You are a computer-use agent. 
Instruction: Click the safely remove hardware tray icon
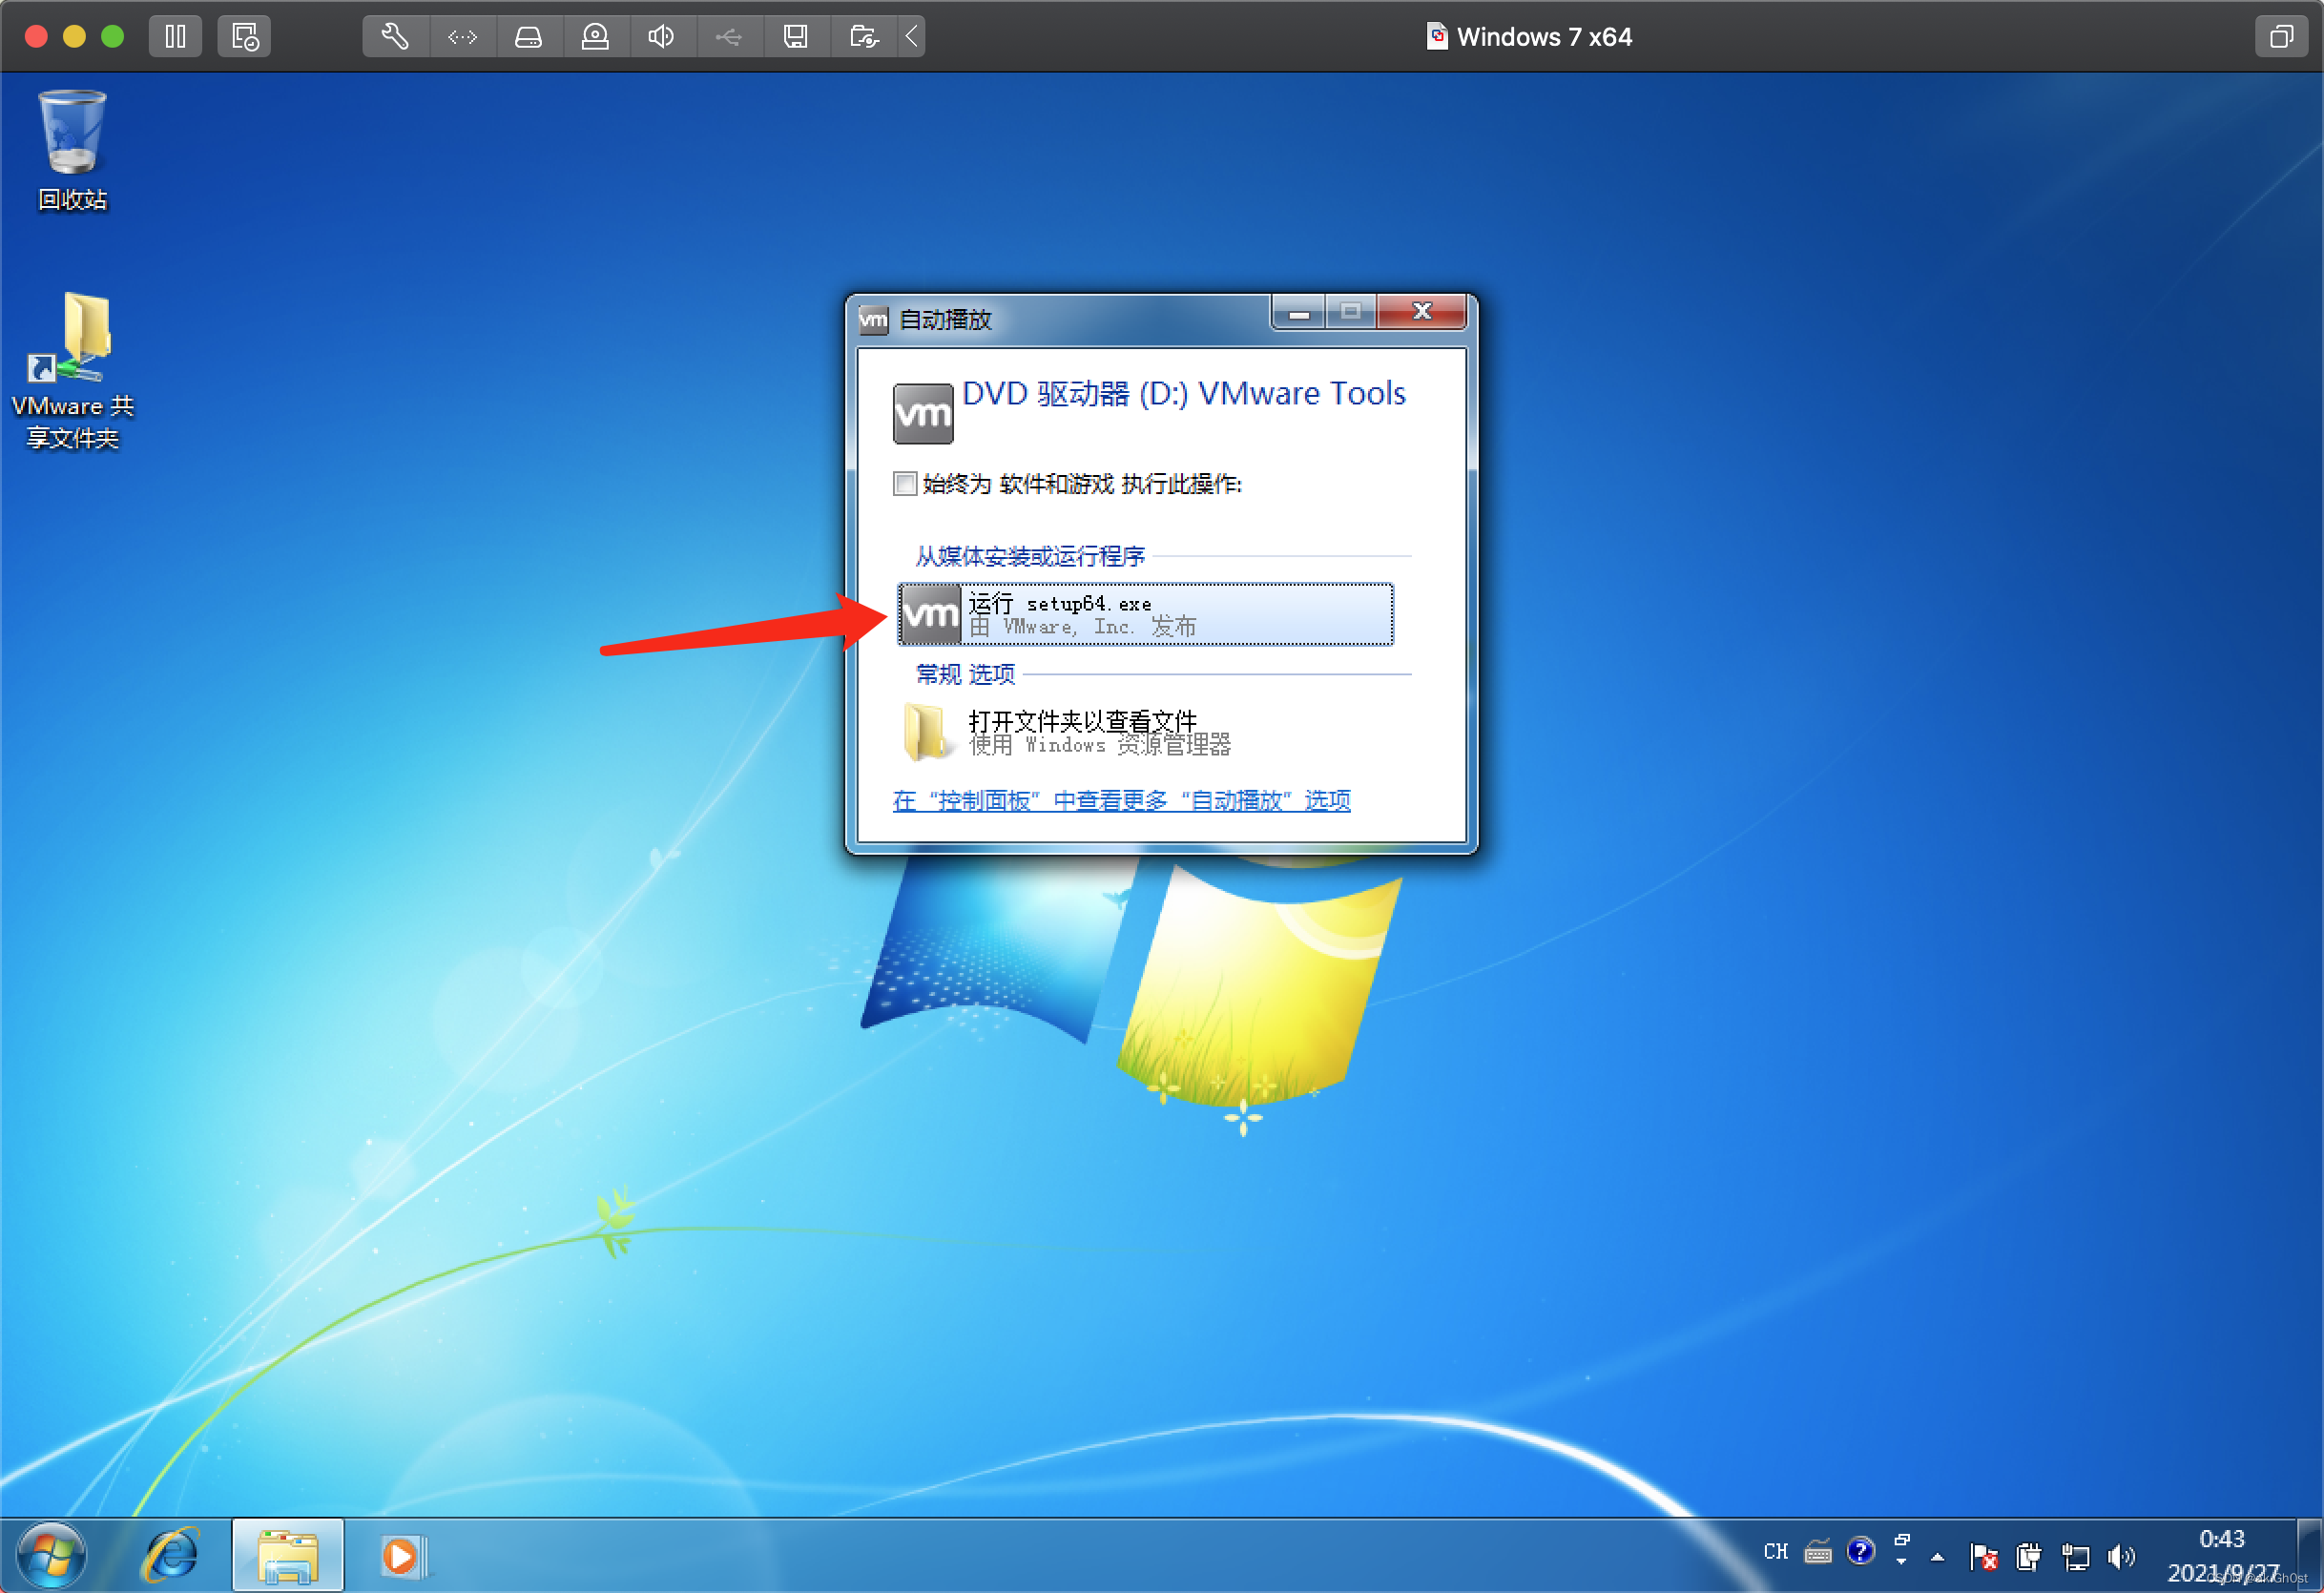coord(2029,1556)
